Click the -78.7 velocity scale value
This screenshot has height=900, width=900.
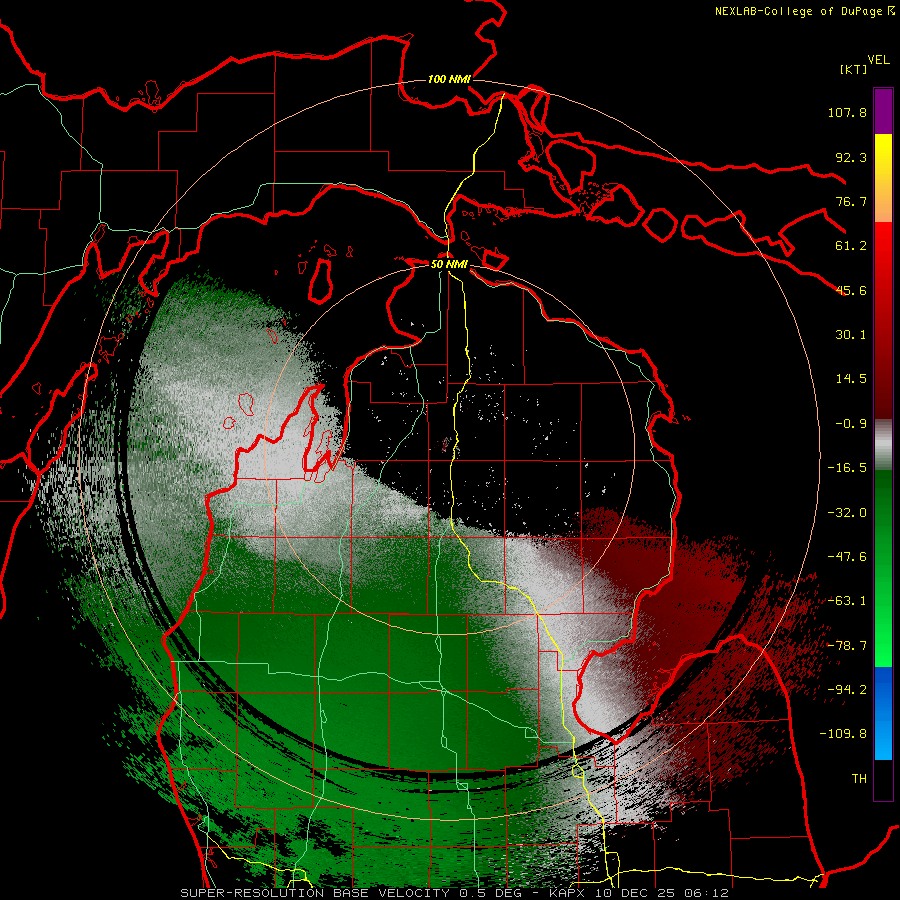click(x=847, y=646)
